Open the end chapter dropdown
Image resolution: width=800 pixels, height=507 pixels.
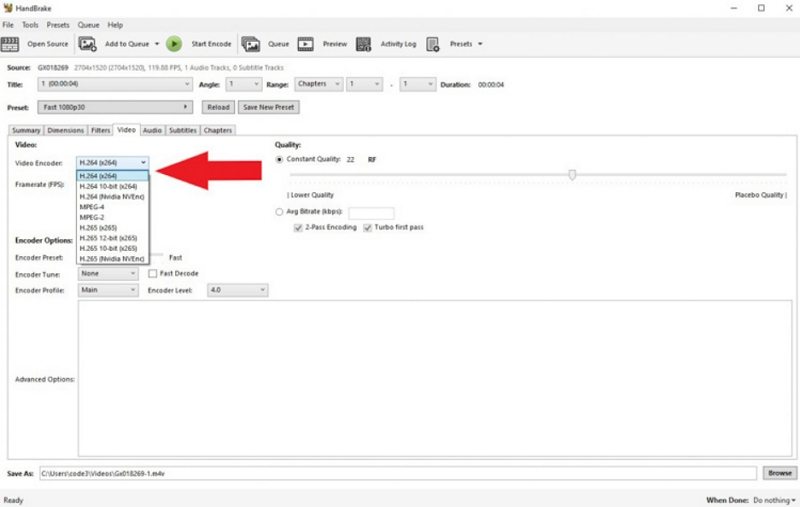(418, 84)
